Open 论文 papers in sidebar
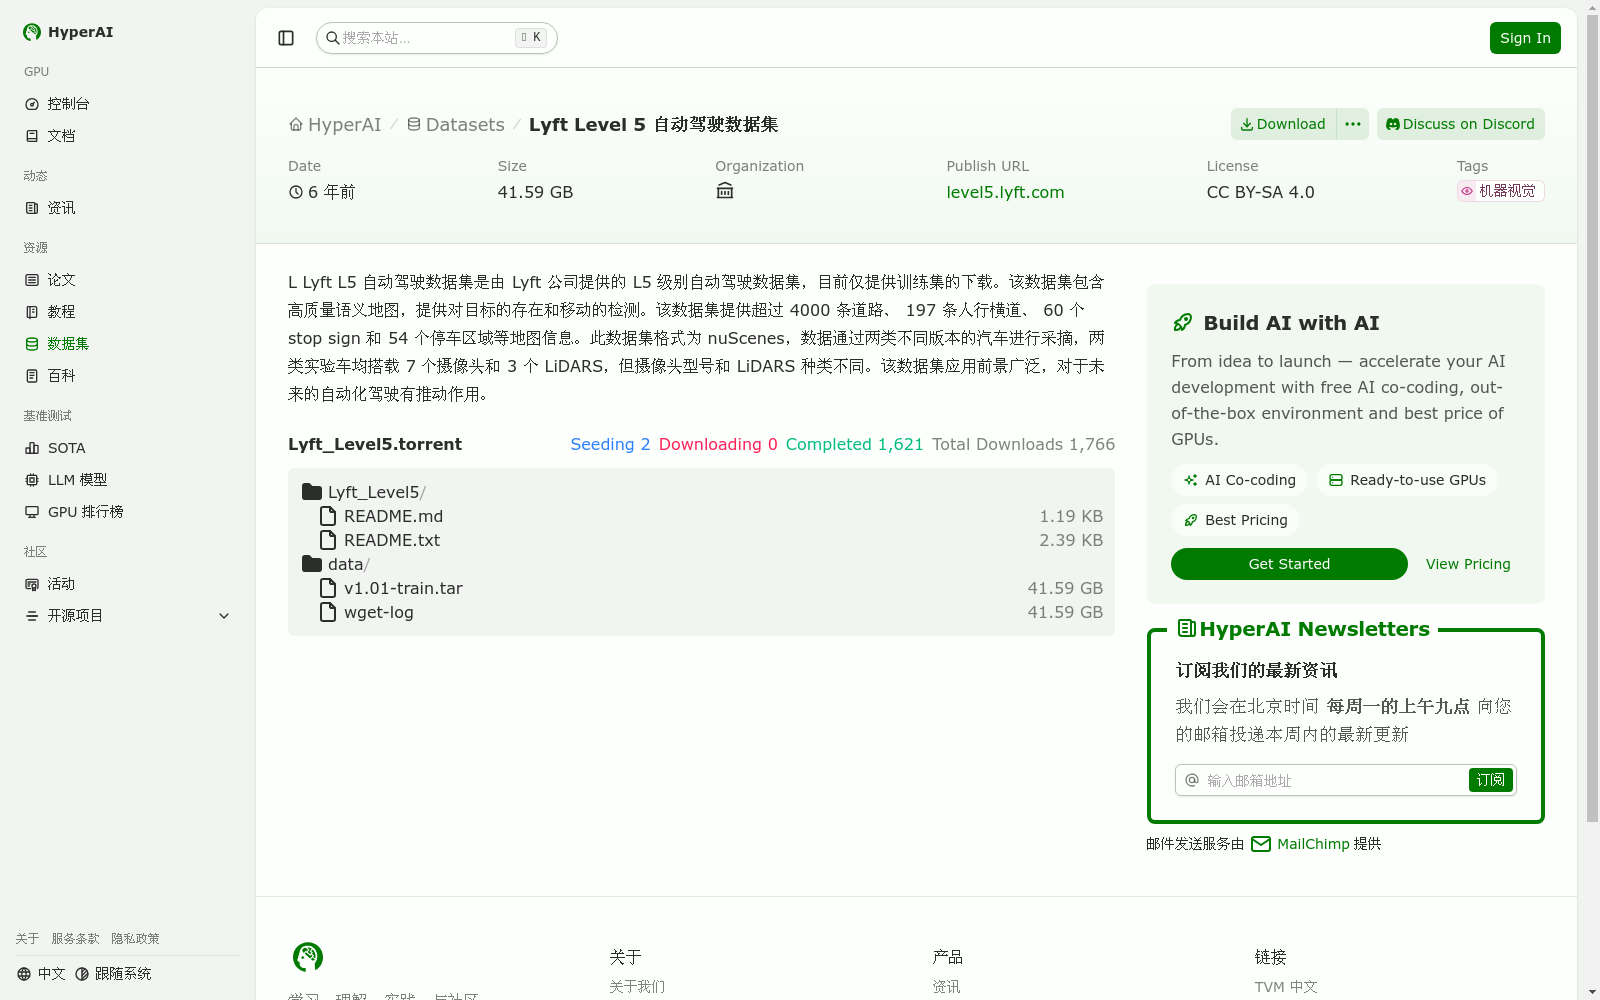Viewport: 1600px width, 1000px height. point(127,280)
